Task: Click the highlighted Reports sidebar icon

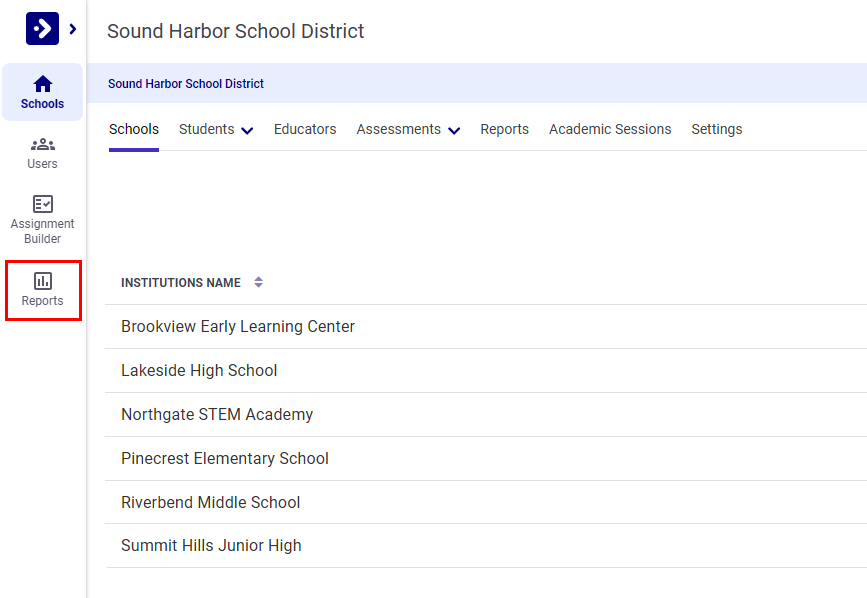Action: click(x=42, y=290)
